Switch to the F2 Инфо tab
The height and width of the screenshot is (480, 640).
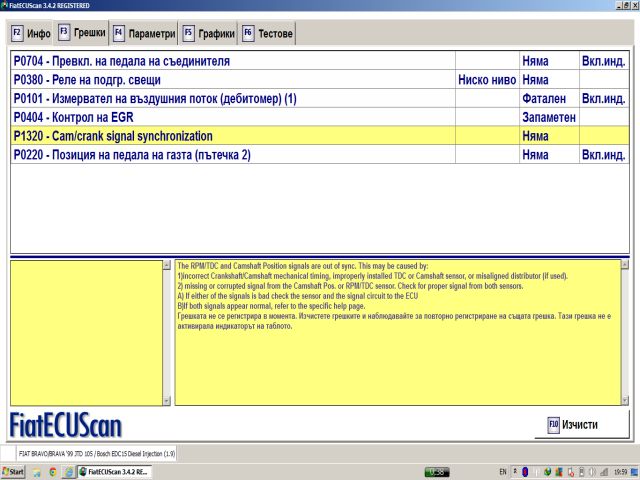tap(30, 33)
